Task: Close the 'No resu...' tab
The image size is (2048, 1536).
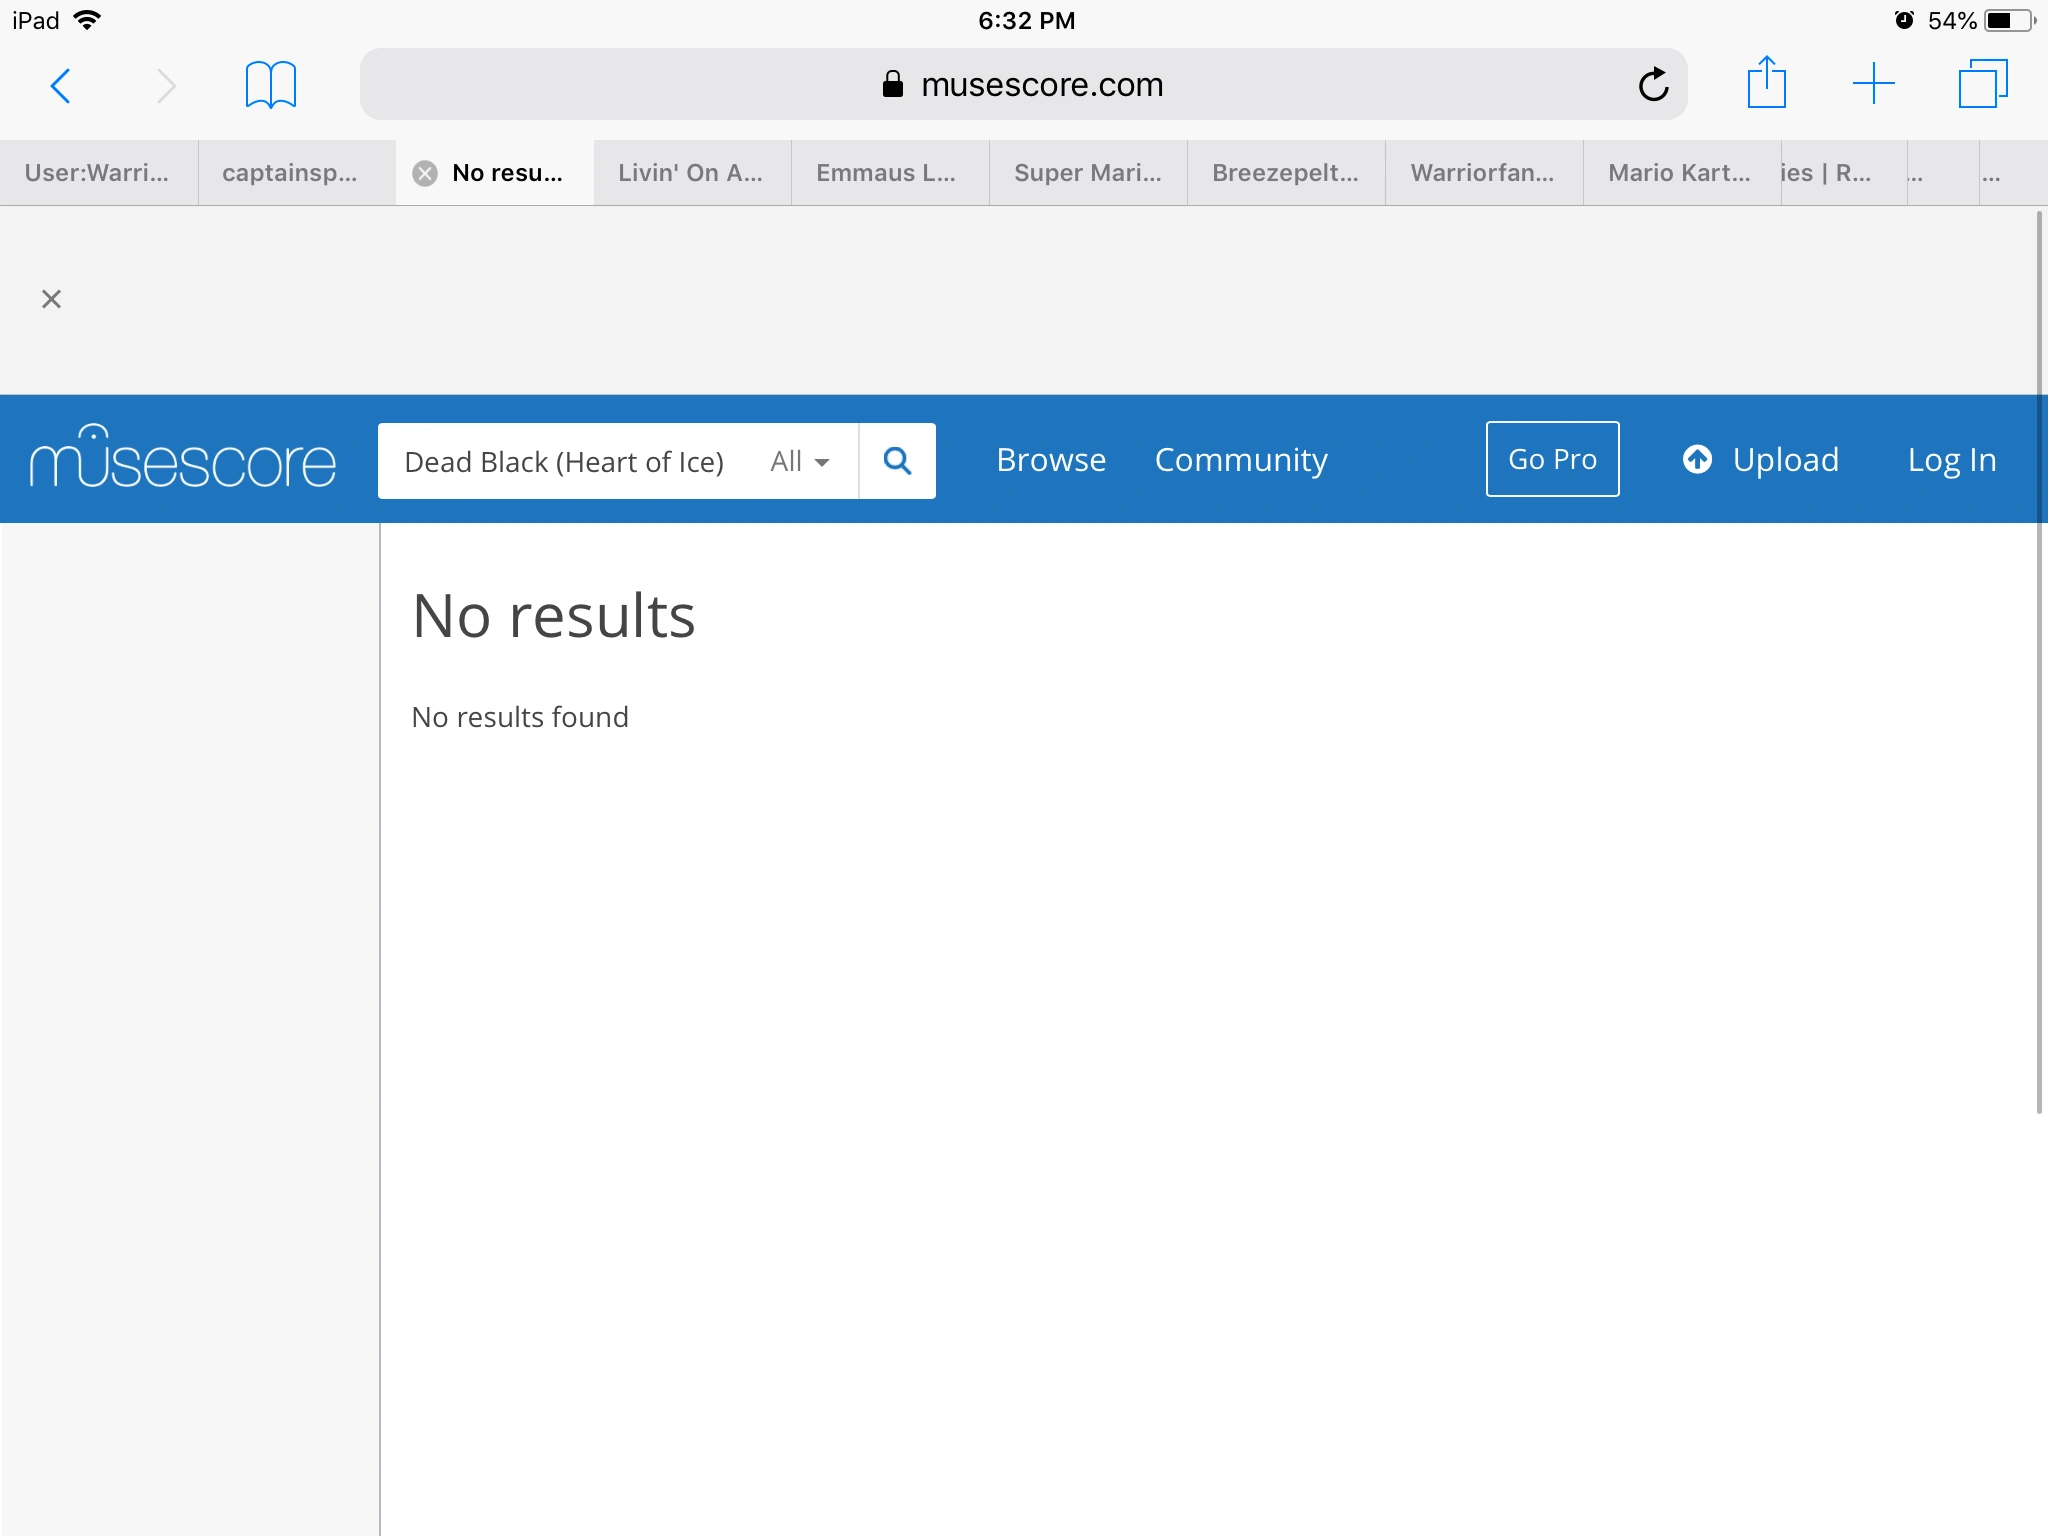Action: [x=425, y=173]
